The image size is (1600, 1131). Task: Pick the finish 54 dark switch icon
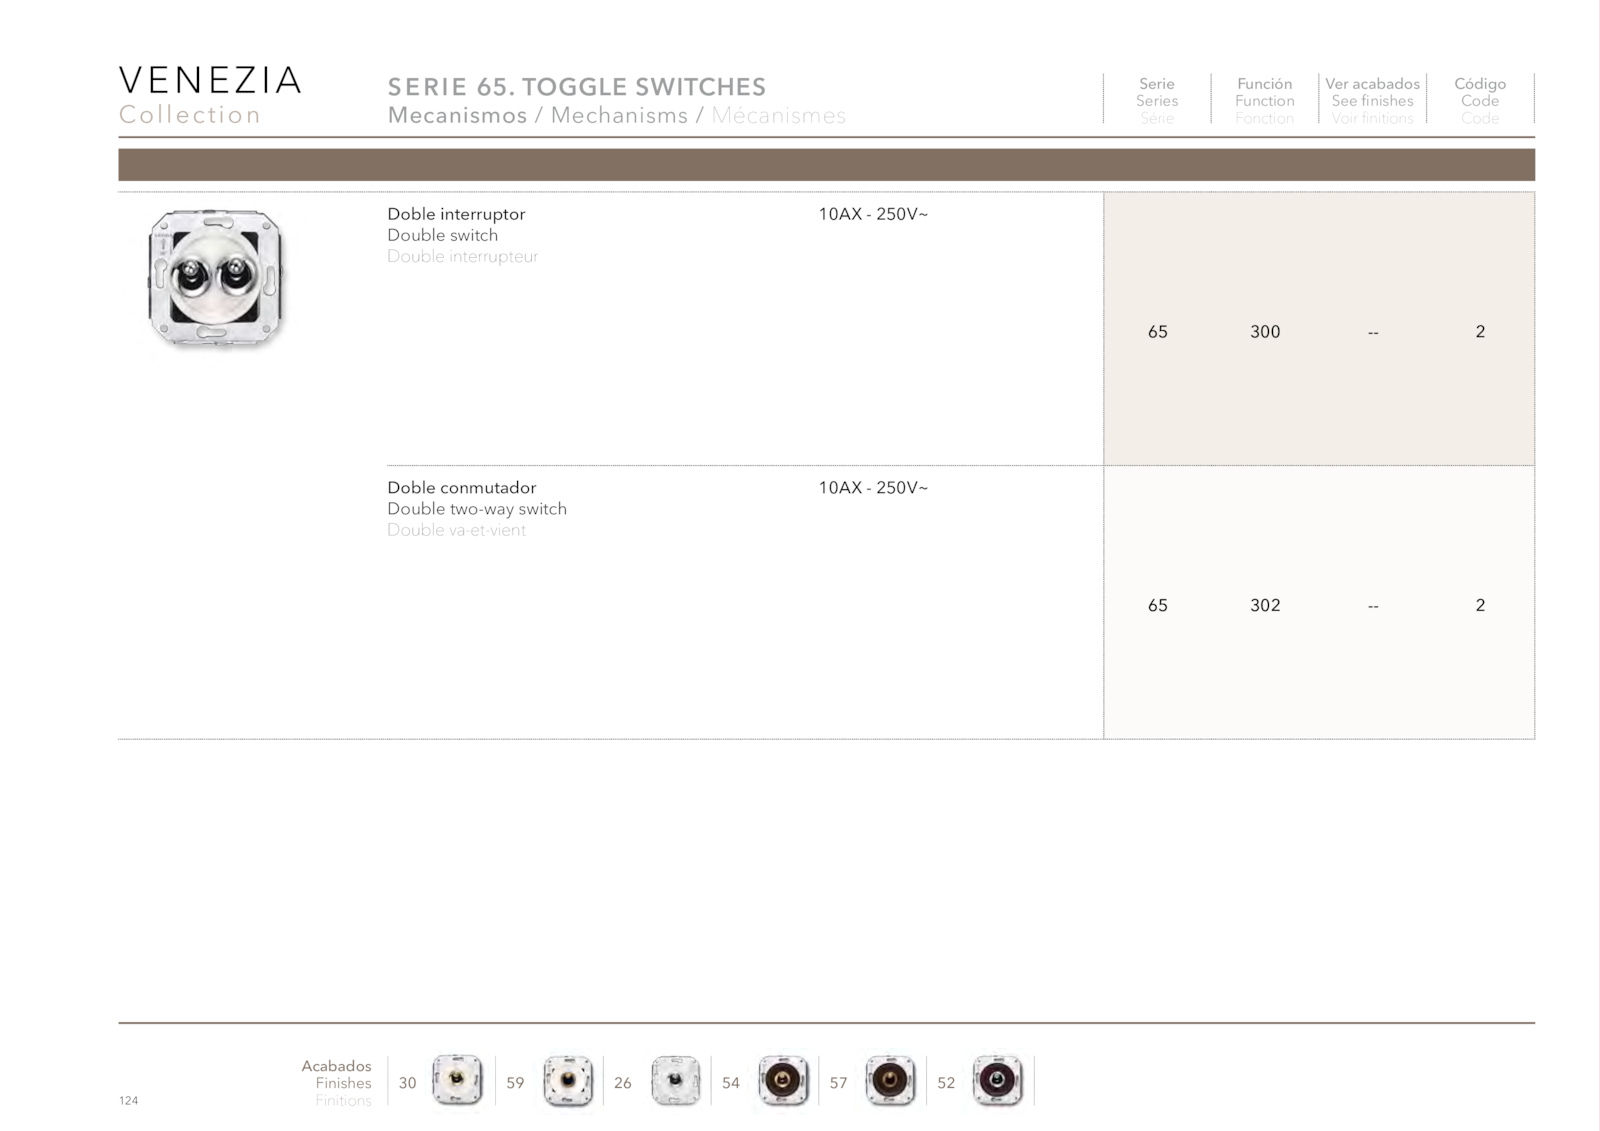(x=784, y=1081)
